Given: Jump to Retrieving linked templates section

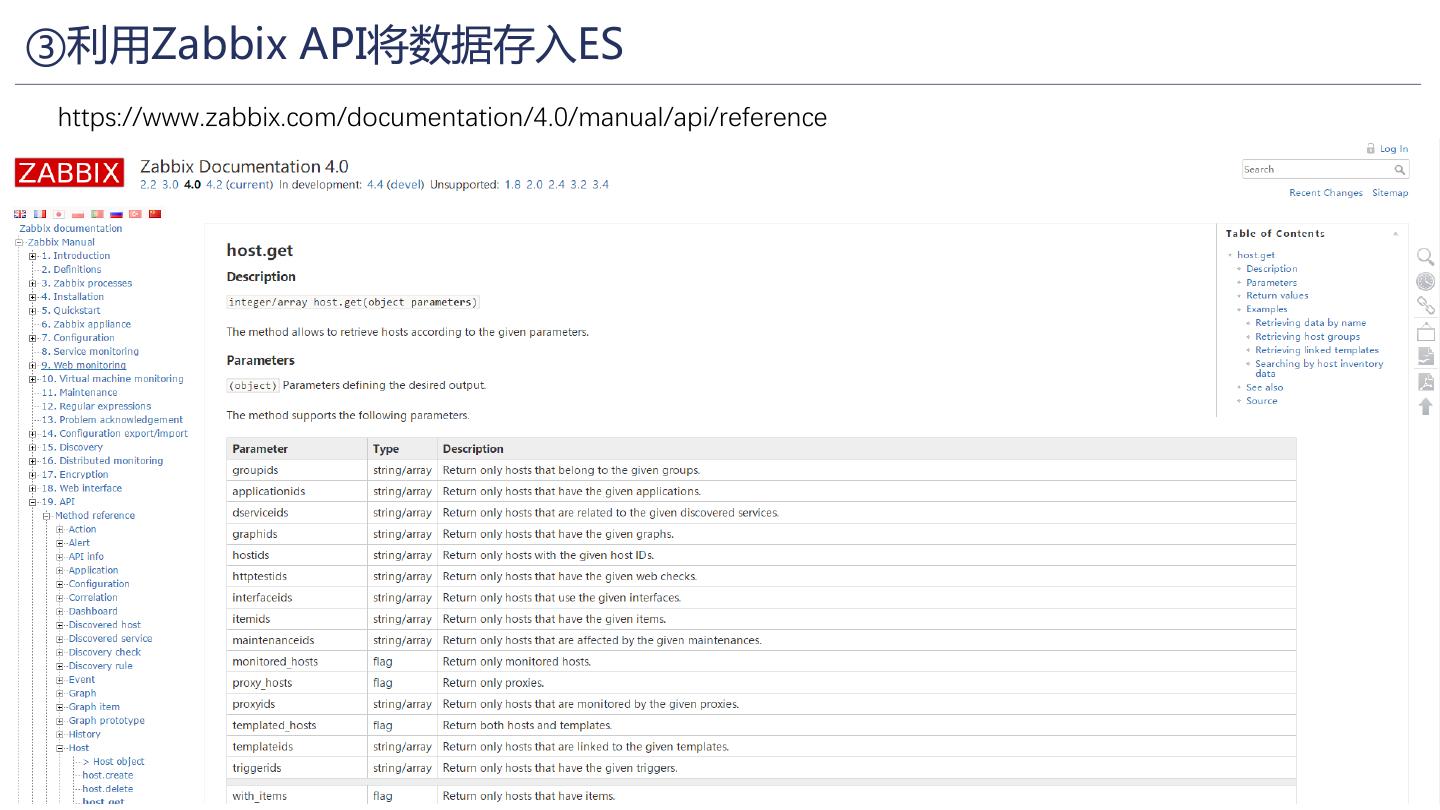Looking at the screenshot, I should coord(1317,351).
